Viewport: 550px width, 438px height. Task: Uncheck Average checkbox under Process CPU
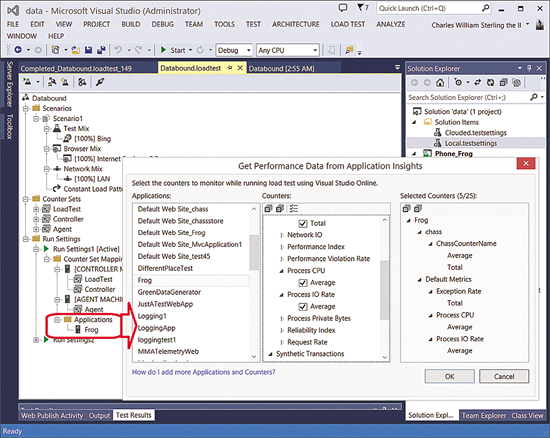click(x=303, y=283)
